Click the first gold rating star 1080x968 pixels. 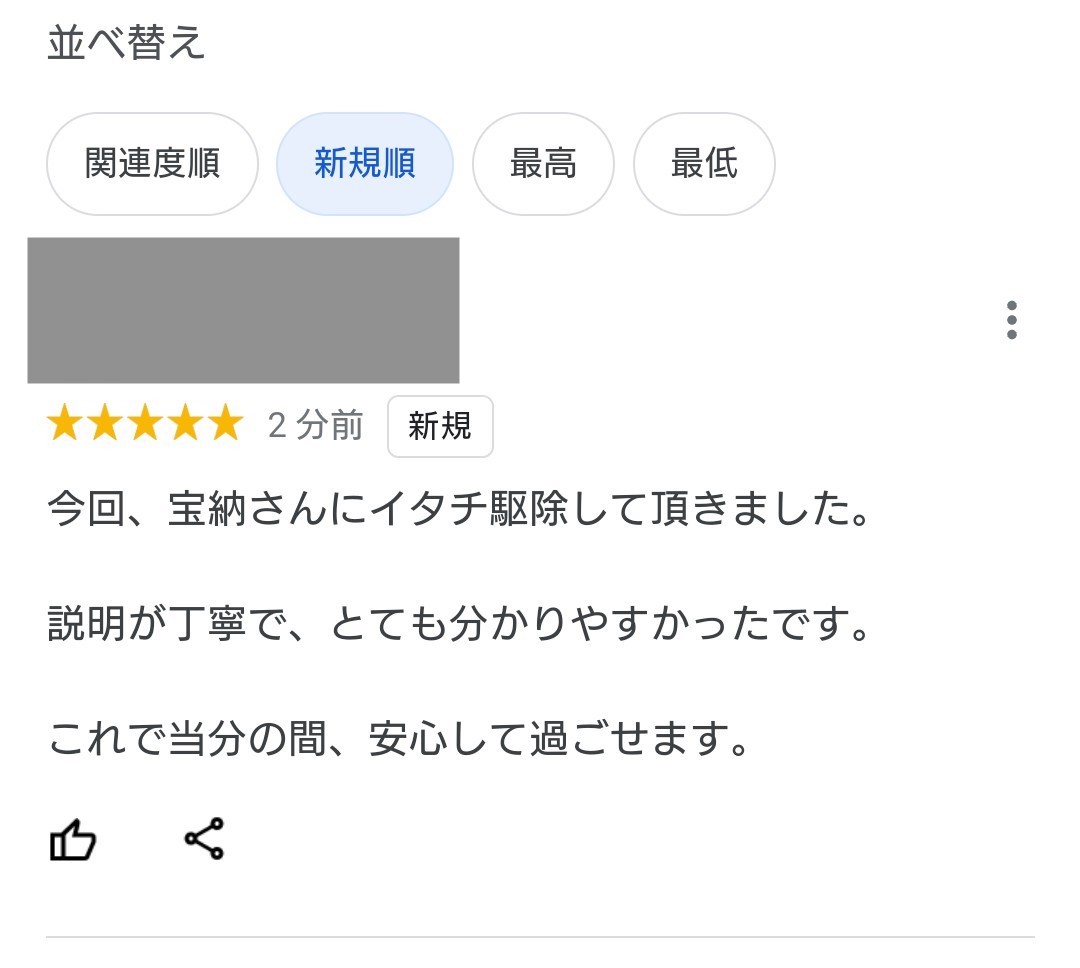[x=66, y=424]
